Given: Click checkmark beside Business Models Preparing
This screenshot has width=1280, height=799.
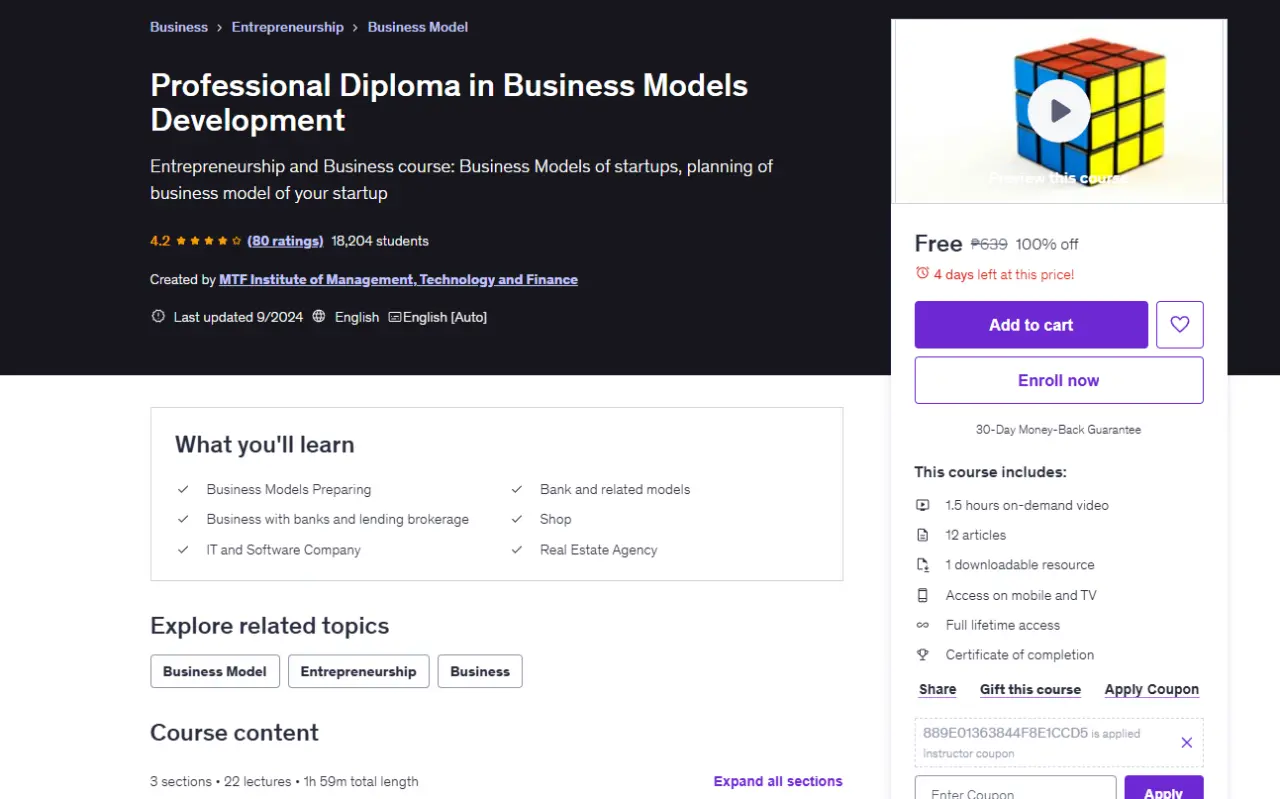Looking at the screenshot, I should point(183,489).
